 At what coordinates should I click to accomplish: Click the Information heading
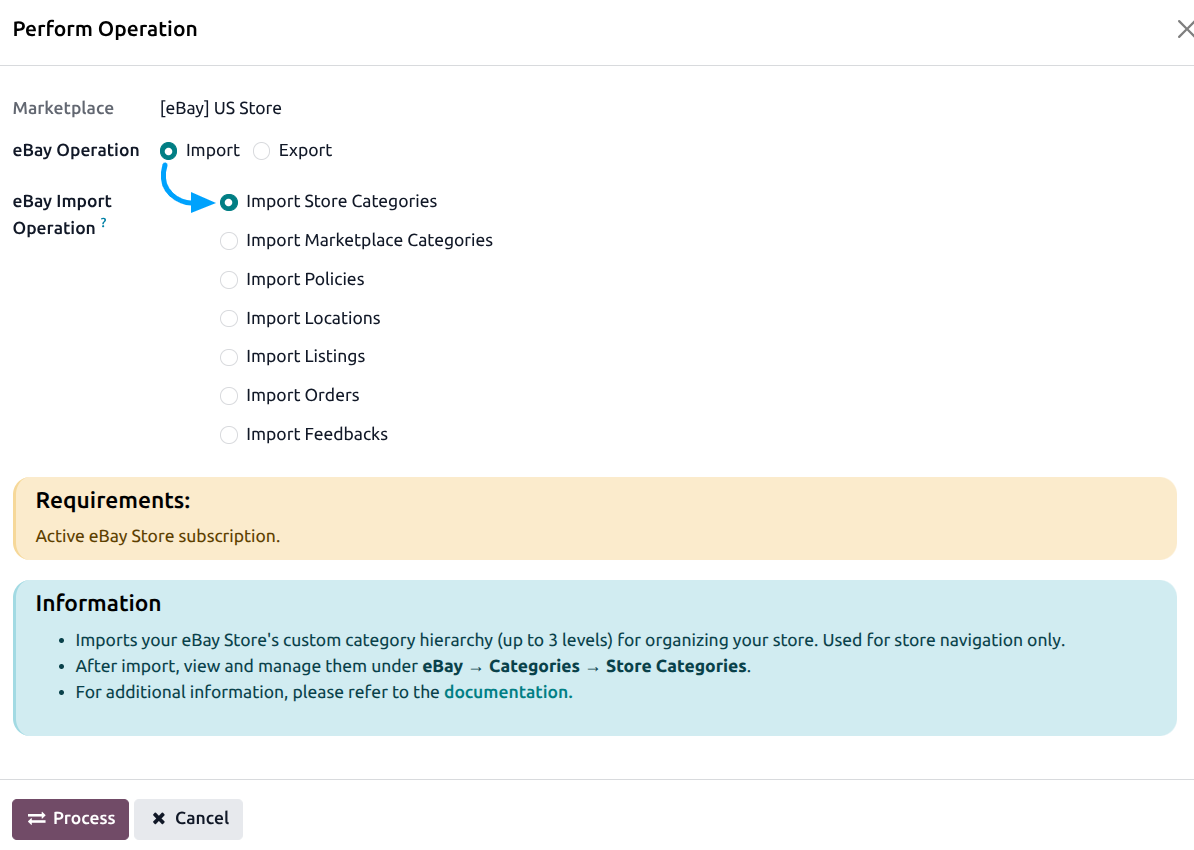(x=98, y=603)
